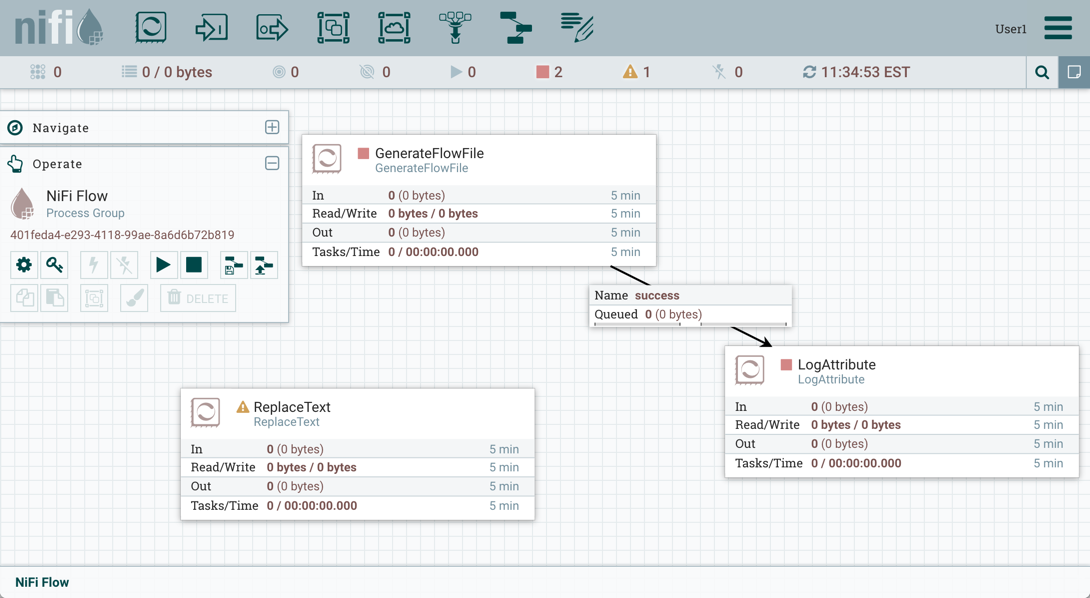
Task: Select the Process Group toolbar icon
Action: tap(333, 27)
